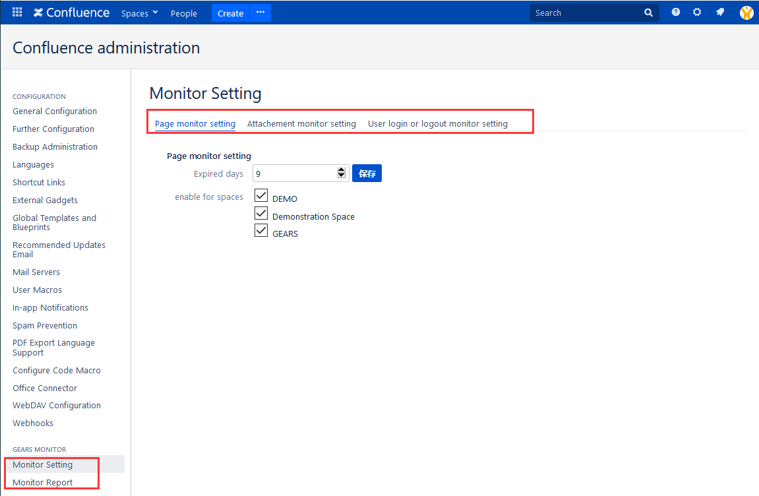Image resolution: width=759 pixels, height=496 pixels.
Task: Click the Demonstration Space label
Action: pos(313,217)
